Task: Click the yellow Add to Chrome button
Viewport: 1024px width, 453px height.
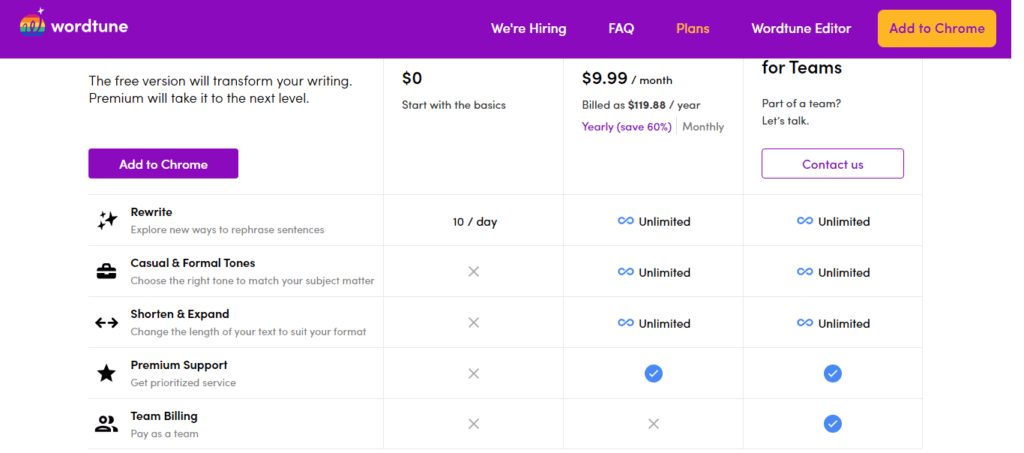Action: click(936, 28)
